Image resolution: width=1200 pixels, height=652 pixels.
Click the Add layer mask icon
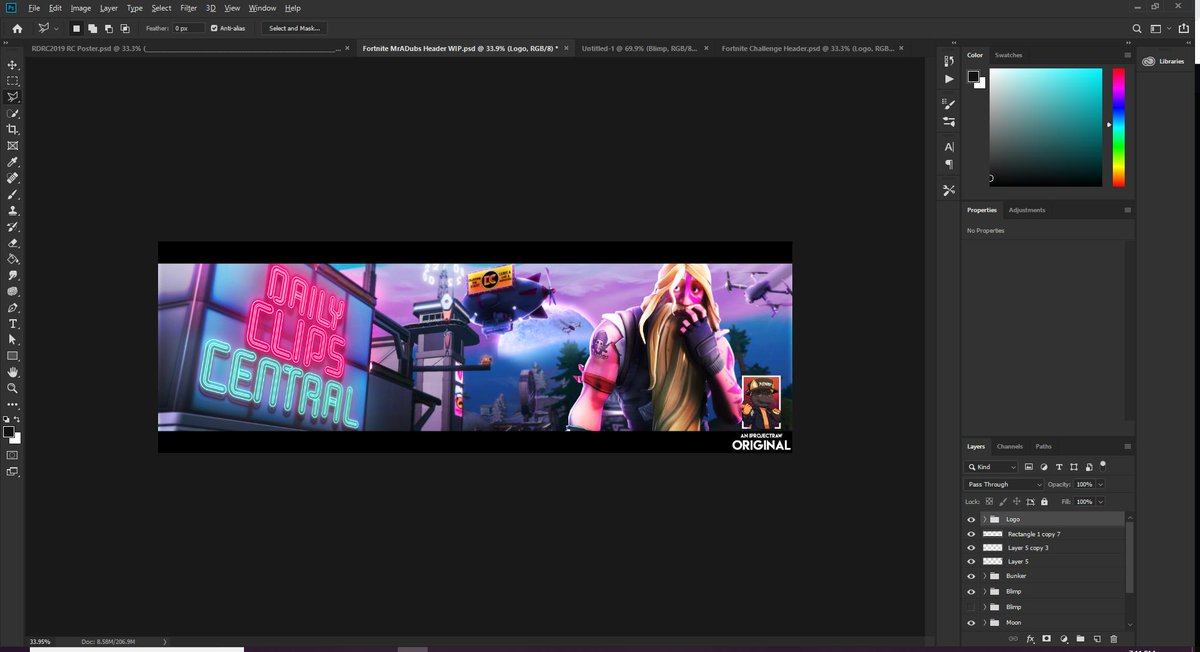click(1047, 638)
